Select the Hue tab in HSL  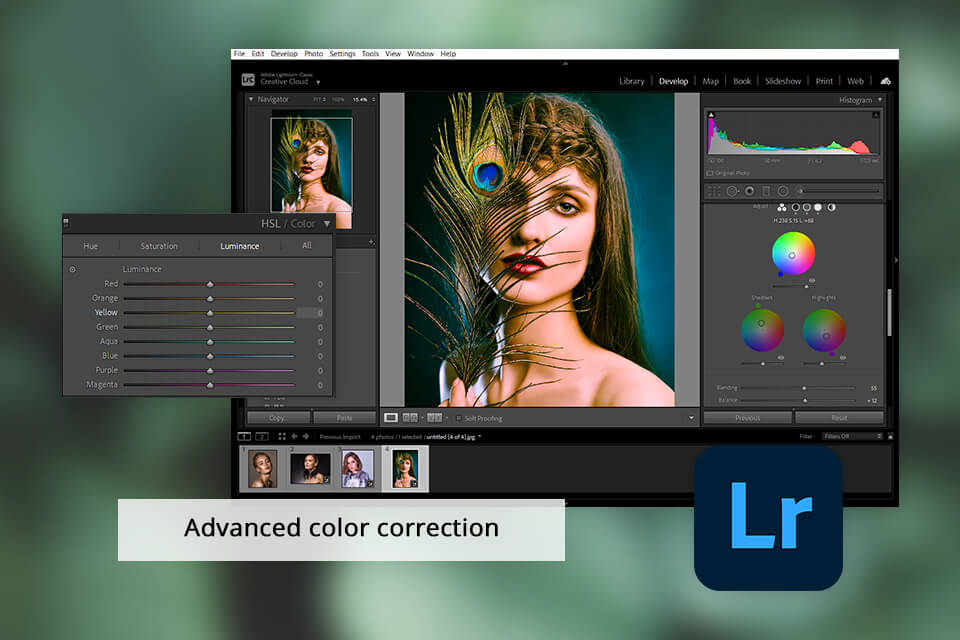(x=91, y=246)
